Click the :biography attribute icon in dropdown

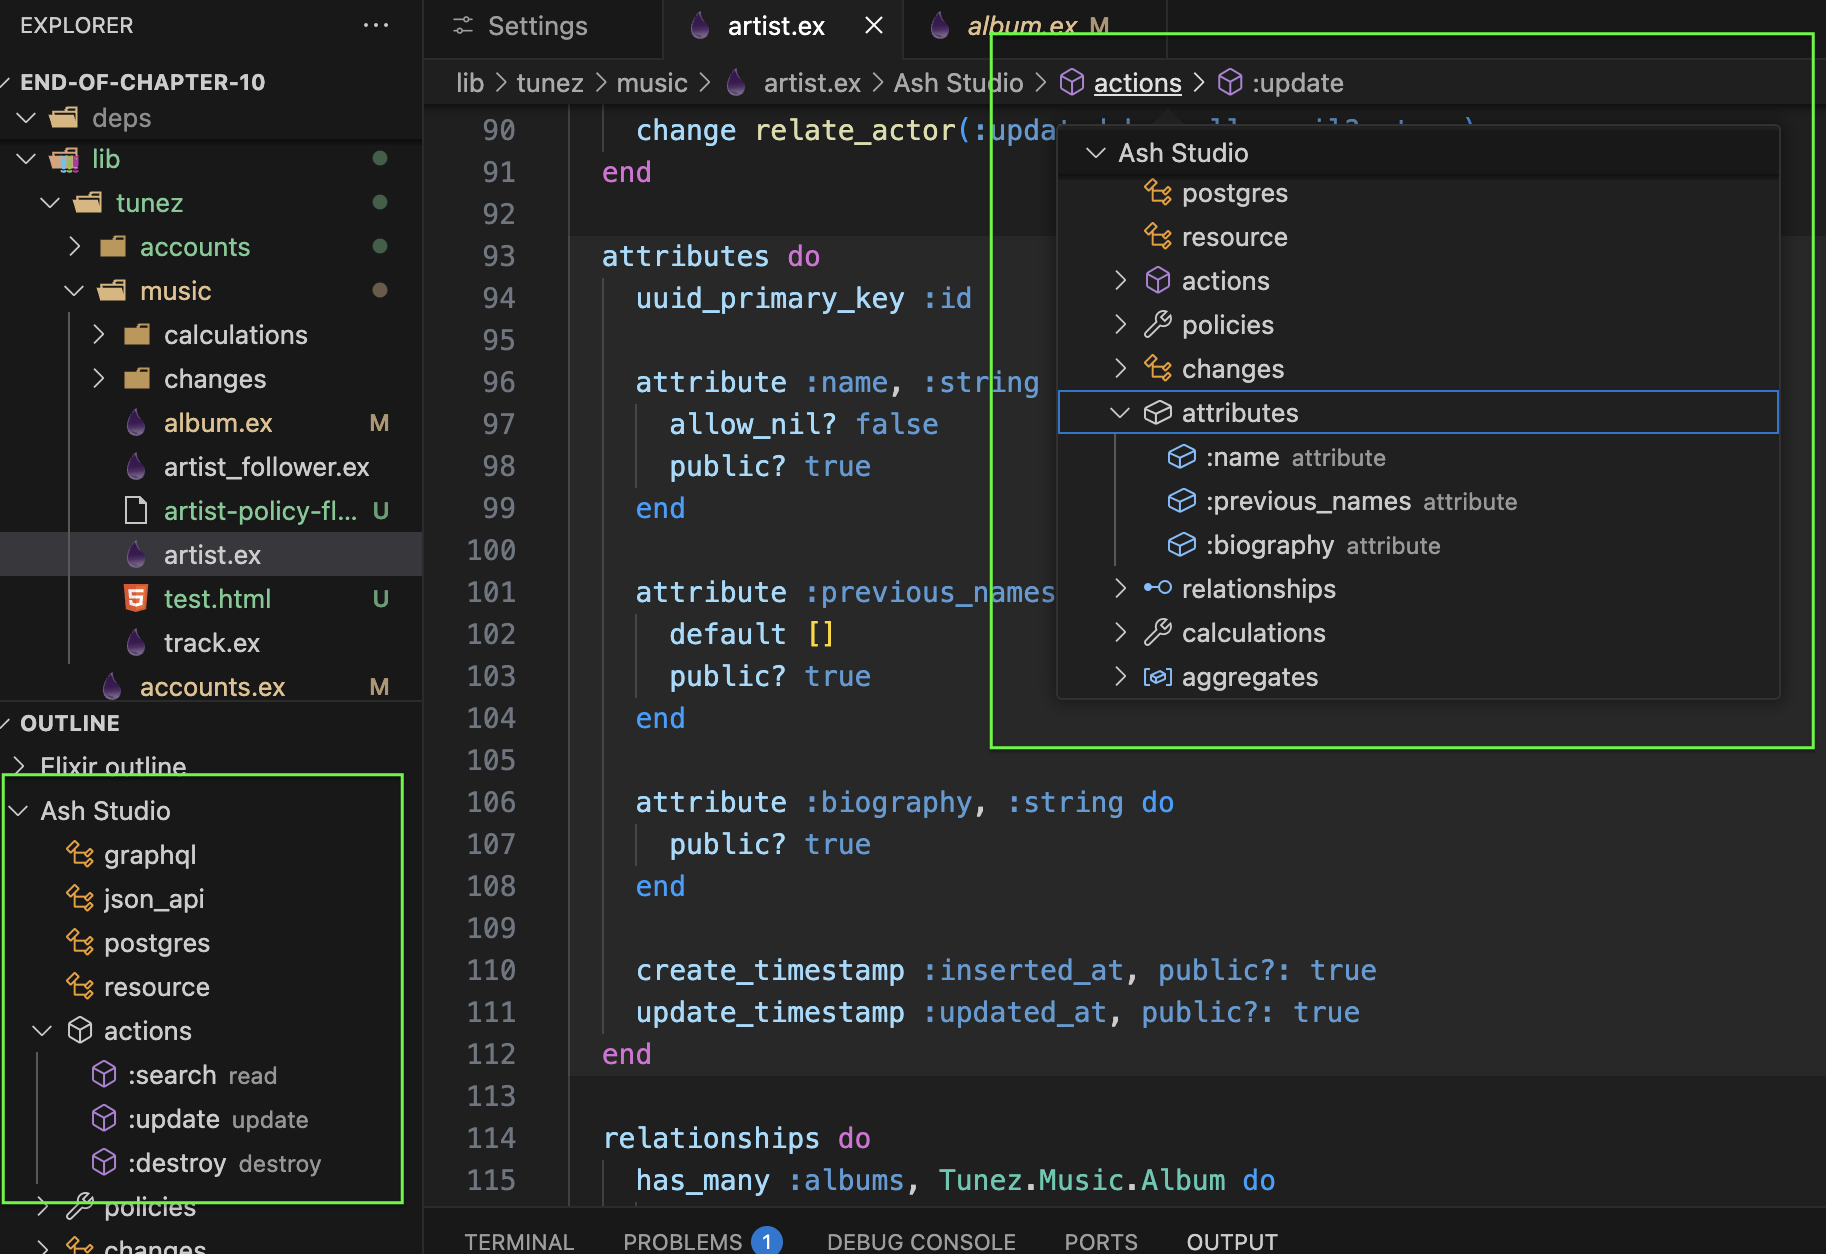[1181, 545]
